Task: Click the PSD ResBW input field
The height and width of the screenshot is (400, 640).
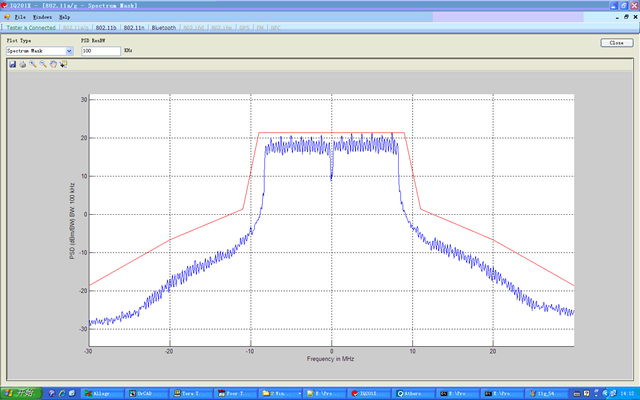Action: pos(101,51)
